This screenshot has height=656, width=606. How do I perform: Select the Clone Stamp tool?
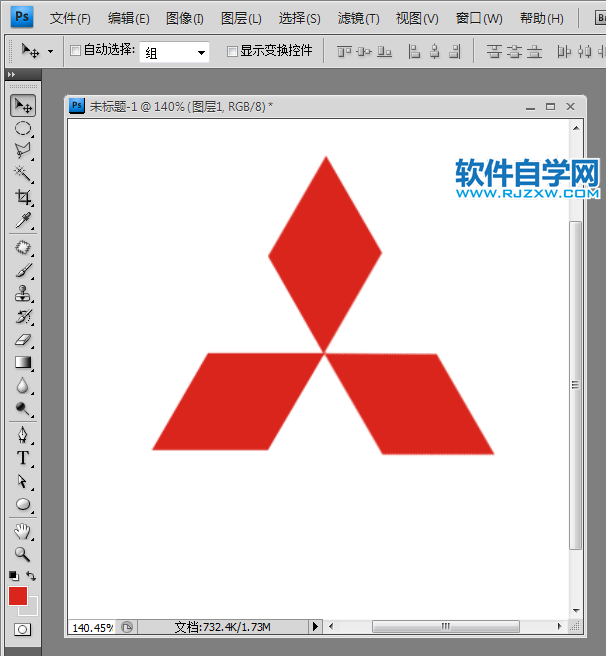(23, 293)
